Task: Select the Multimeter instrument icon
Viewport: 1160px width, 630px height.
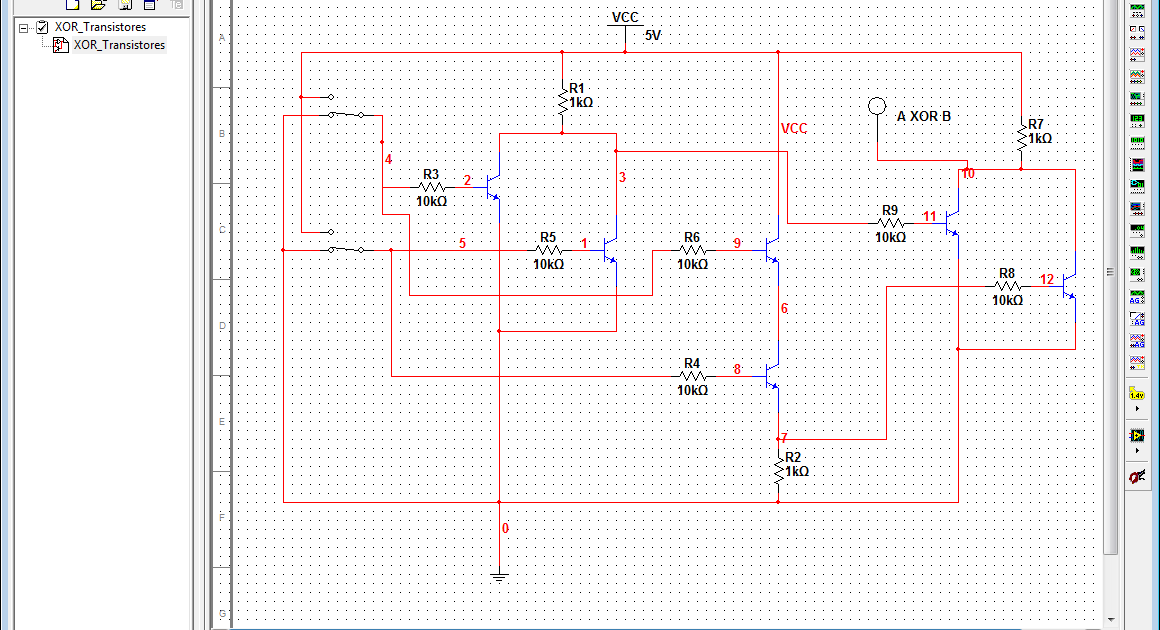Action: coord(1137,10)
